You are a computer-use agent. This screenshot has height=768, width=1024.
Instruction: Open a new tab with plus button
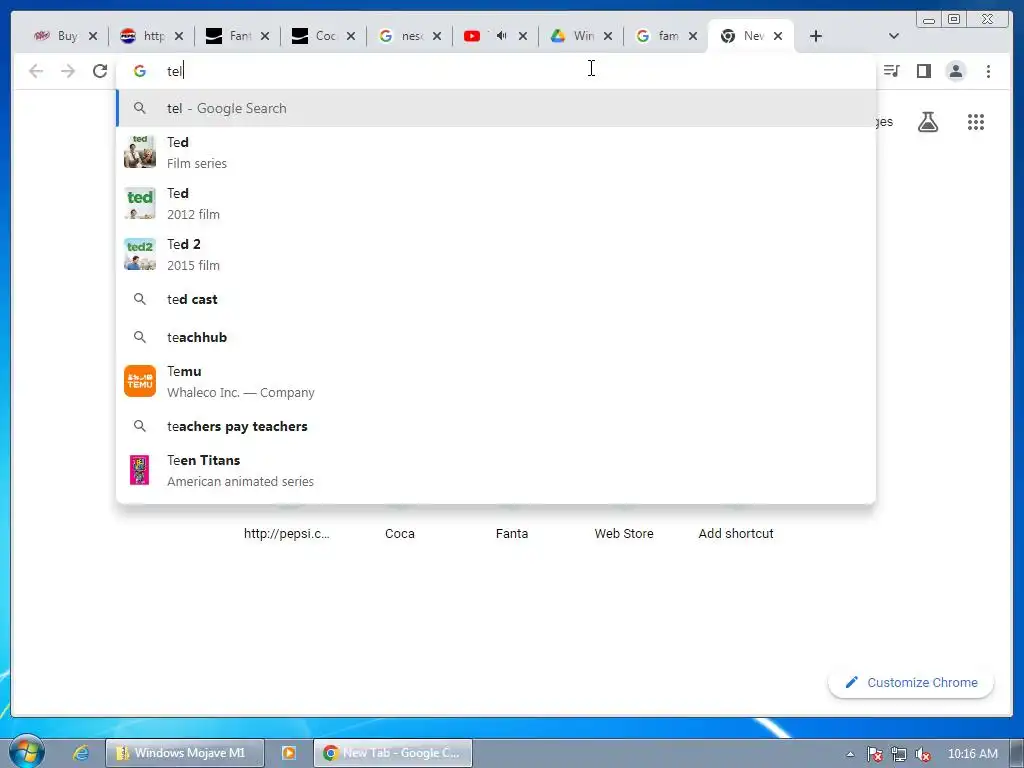click(816, 36)
